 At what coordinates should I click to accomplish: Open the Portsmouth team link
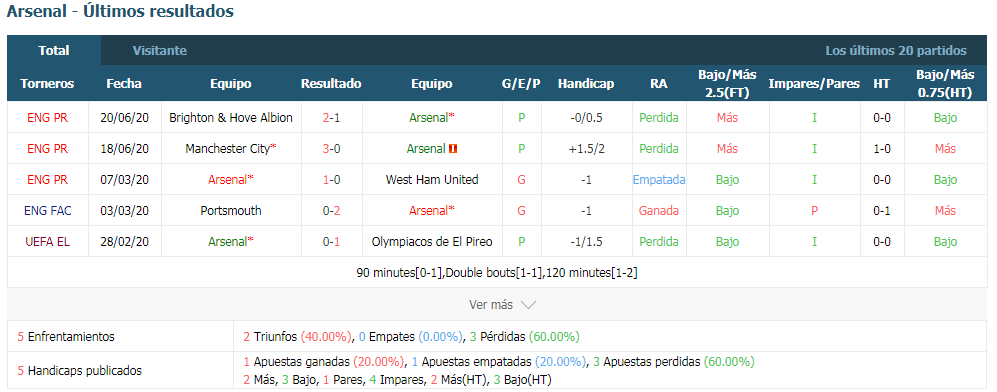pyautogui.click(x=231, y=211)
